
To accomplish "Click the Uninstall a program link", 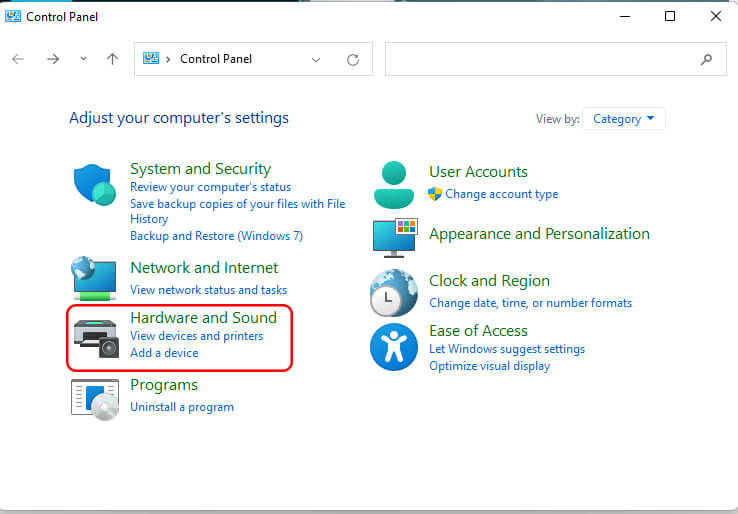I will (x=181, y=407).
